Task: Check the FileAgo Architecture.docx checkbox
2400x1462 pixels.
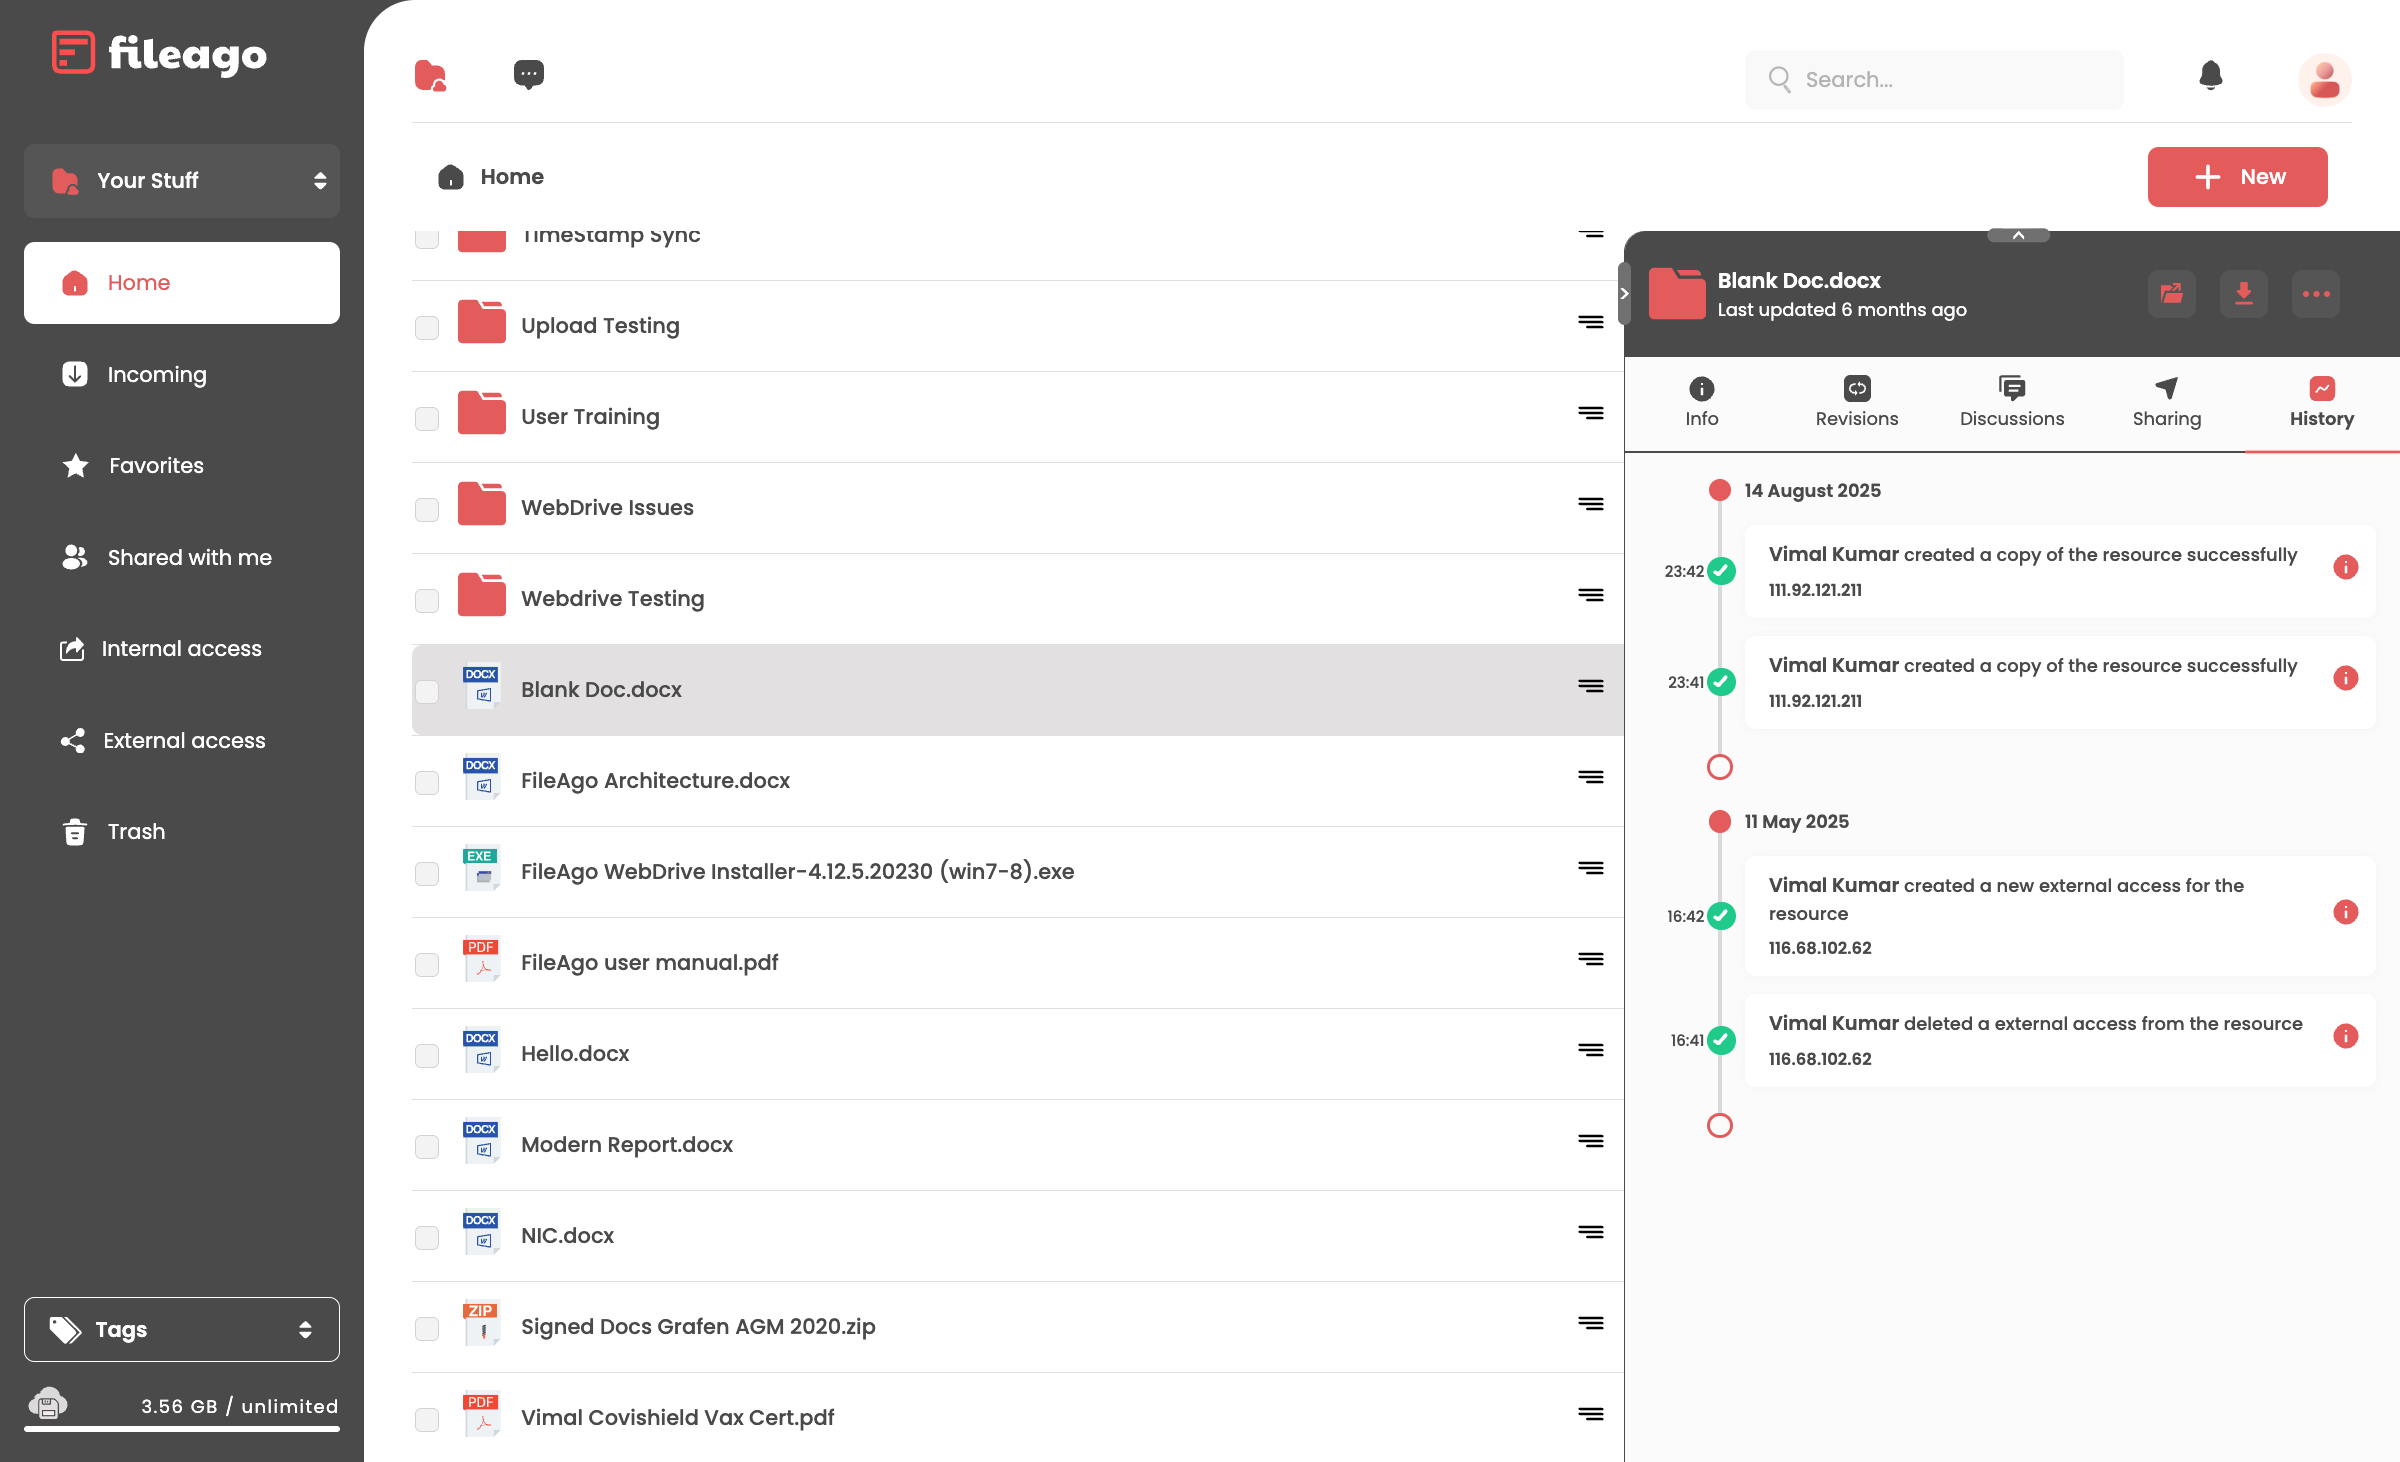Action: click(x=427, y=783)
